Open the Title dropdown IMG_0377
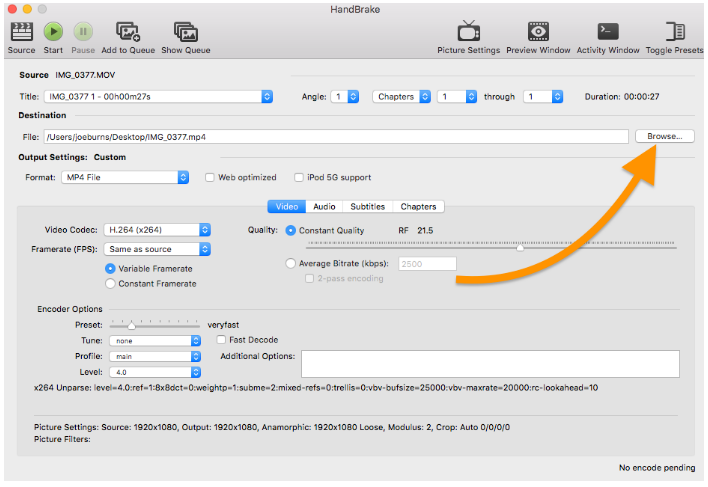The image size is (708, 487). click(158, 97)
